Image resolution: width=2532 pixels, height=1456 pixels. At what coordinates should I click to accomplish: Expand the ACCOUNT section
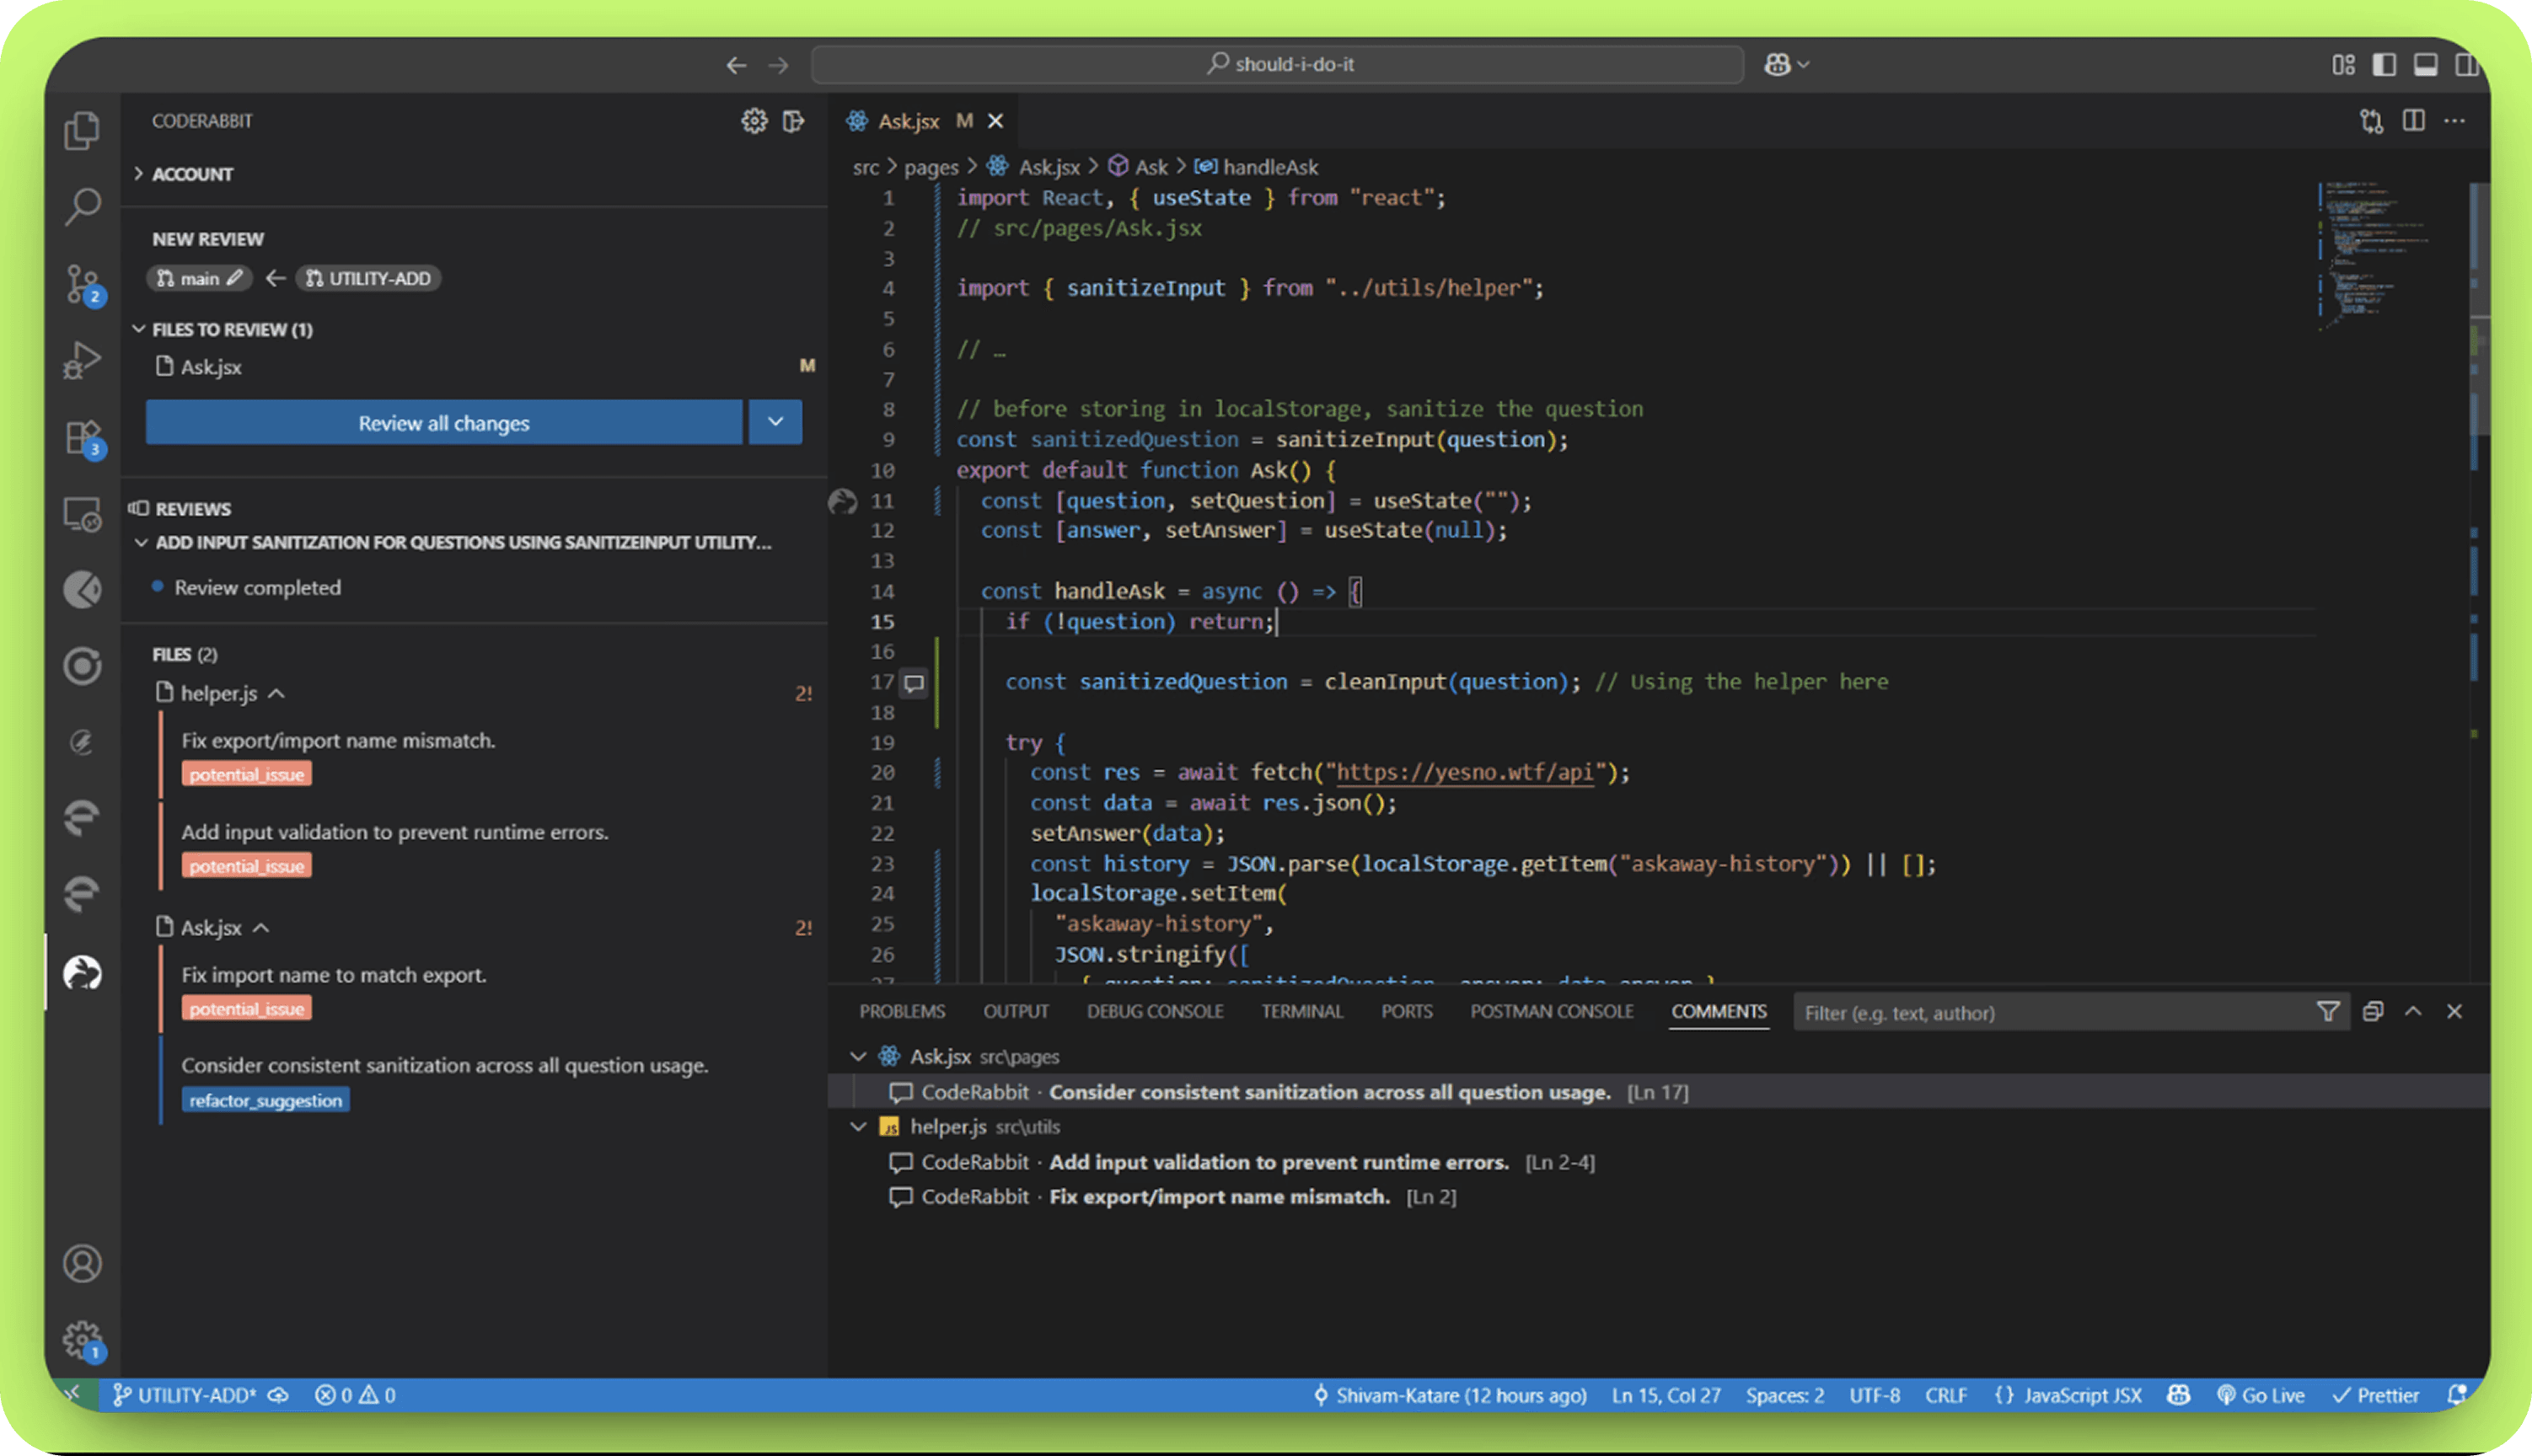click(x=191, y=174)
